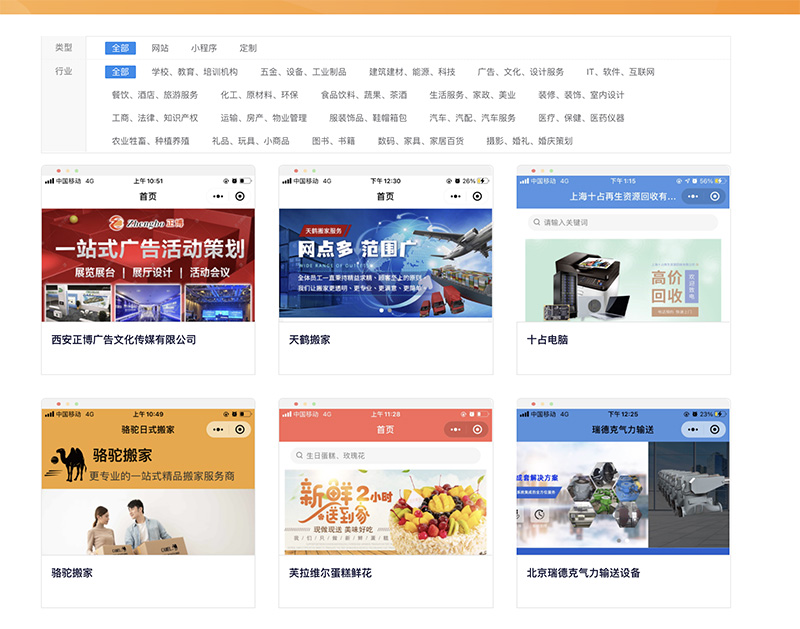Open the three-dot menu in 天鹤搬家 card
Viewport: 800px width, 629px height.
456,196
